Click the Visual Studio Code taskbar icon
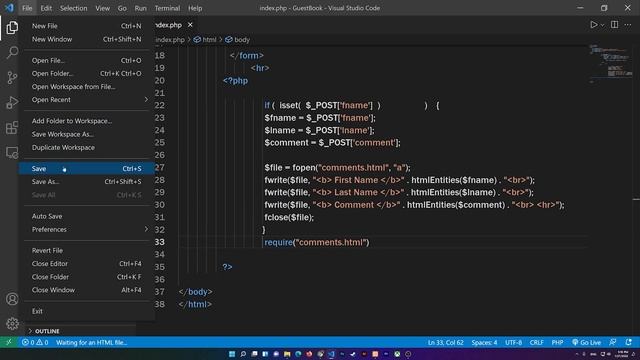The width and height of the screenshot is (640, 360). pyautogui.click(x=331, y=354)
